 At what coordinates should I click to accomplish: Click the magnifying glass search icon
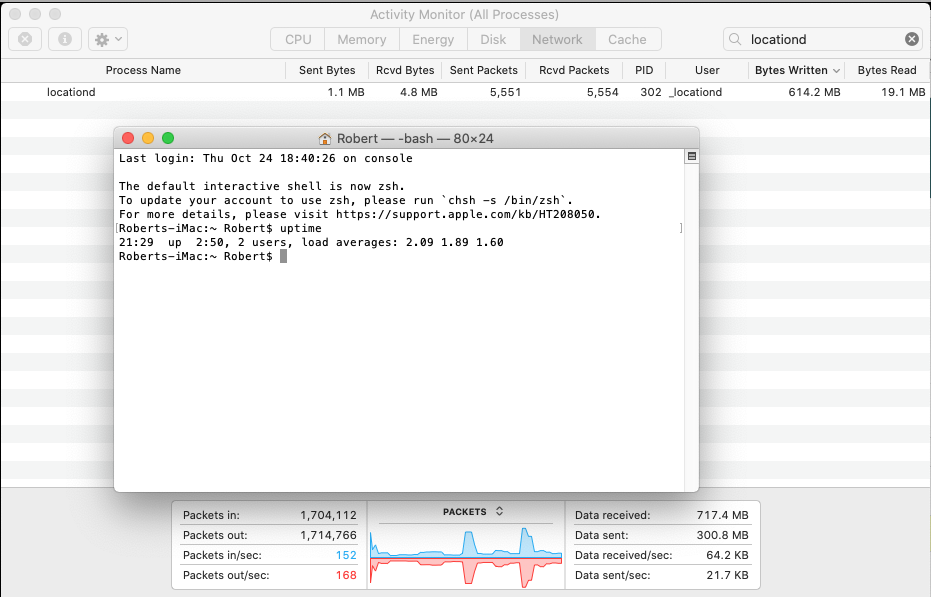tap(735, 39)
